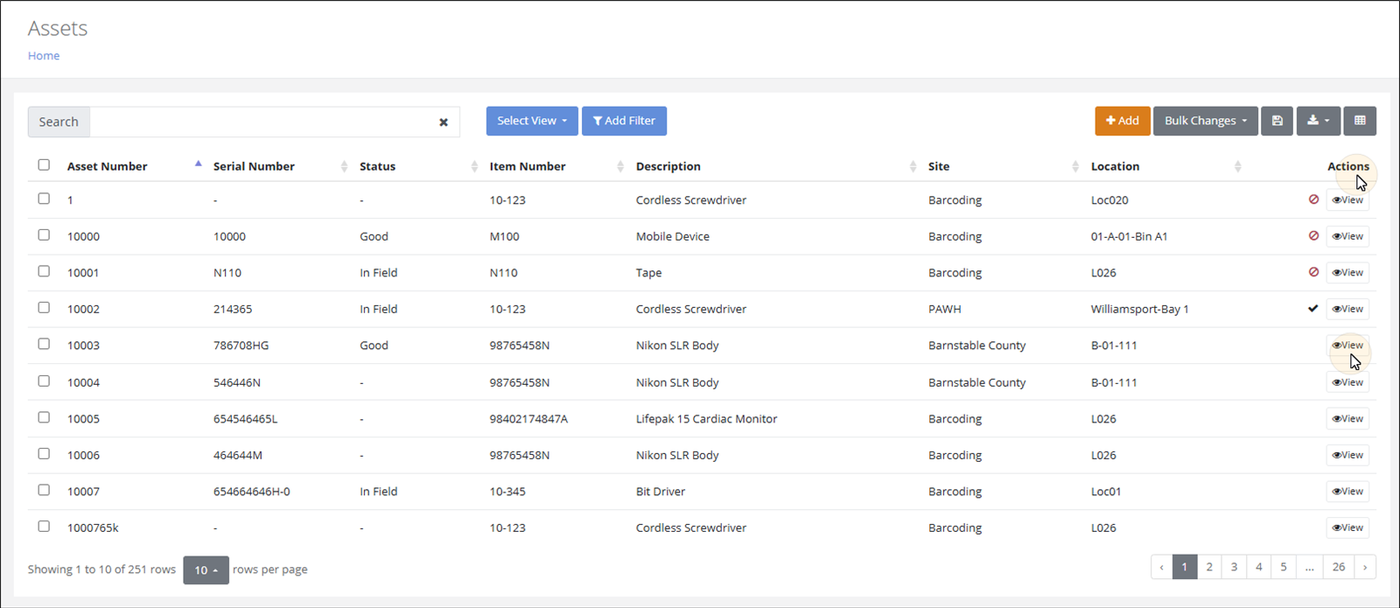
Task: Clear search with the X icon
Action: 443,122
